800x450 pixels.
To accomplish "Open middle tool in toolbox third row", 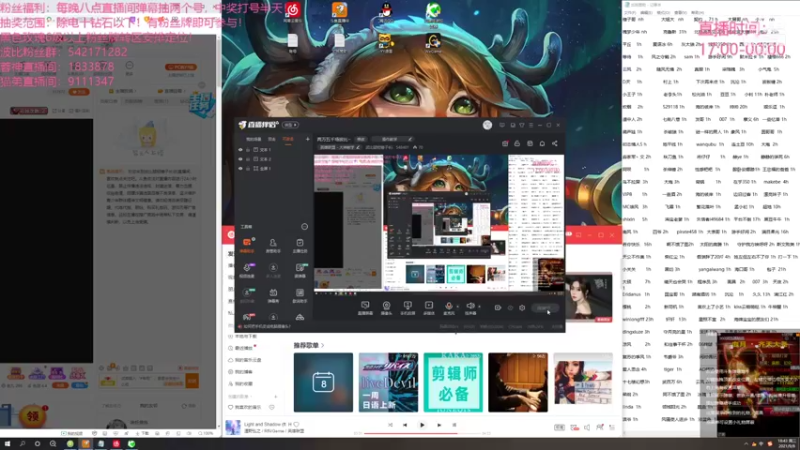I will coord(273,295).
